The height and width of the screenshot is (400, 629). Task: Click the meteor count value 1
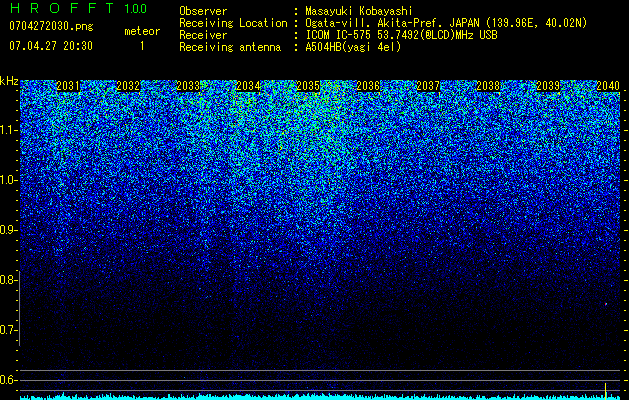(x=142, y=46)
